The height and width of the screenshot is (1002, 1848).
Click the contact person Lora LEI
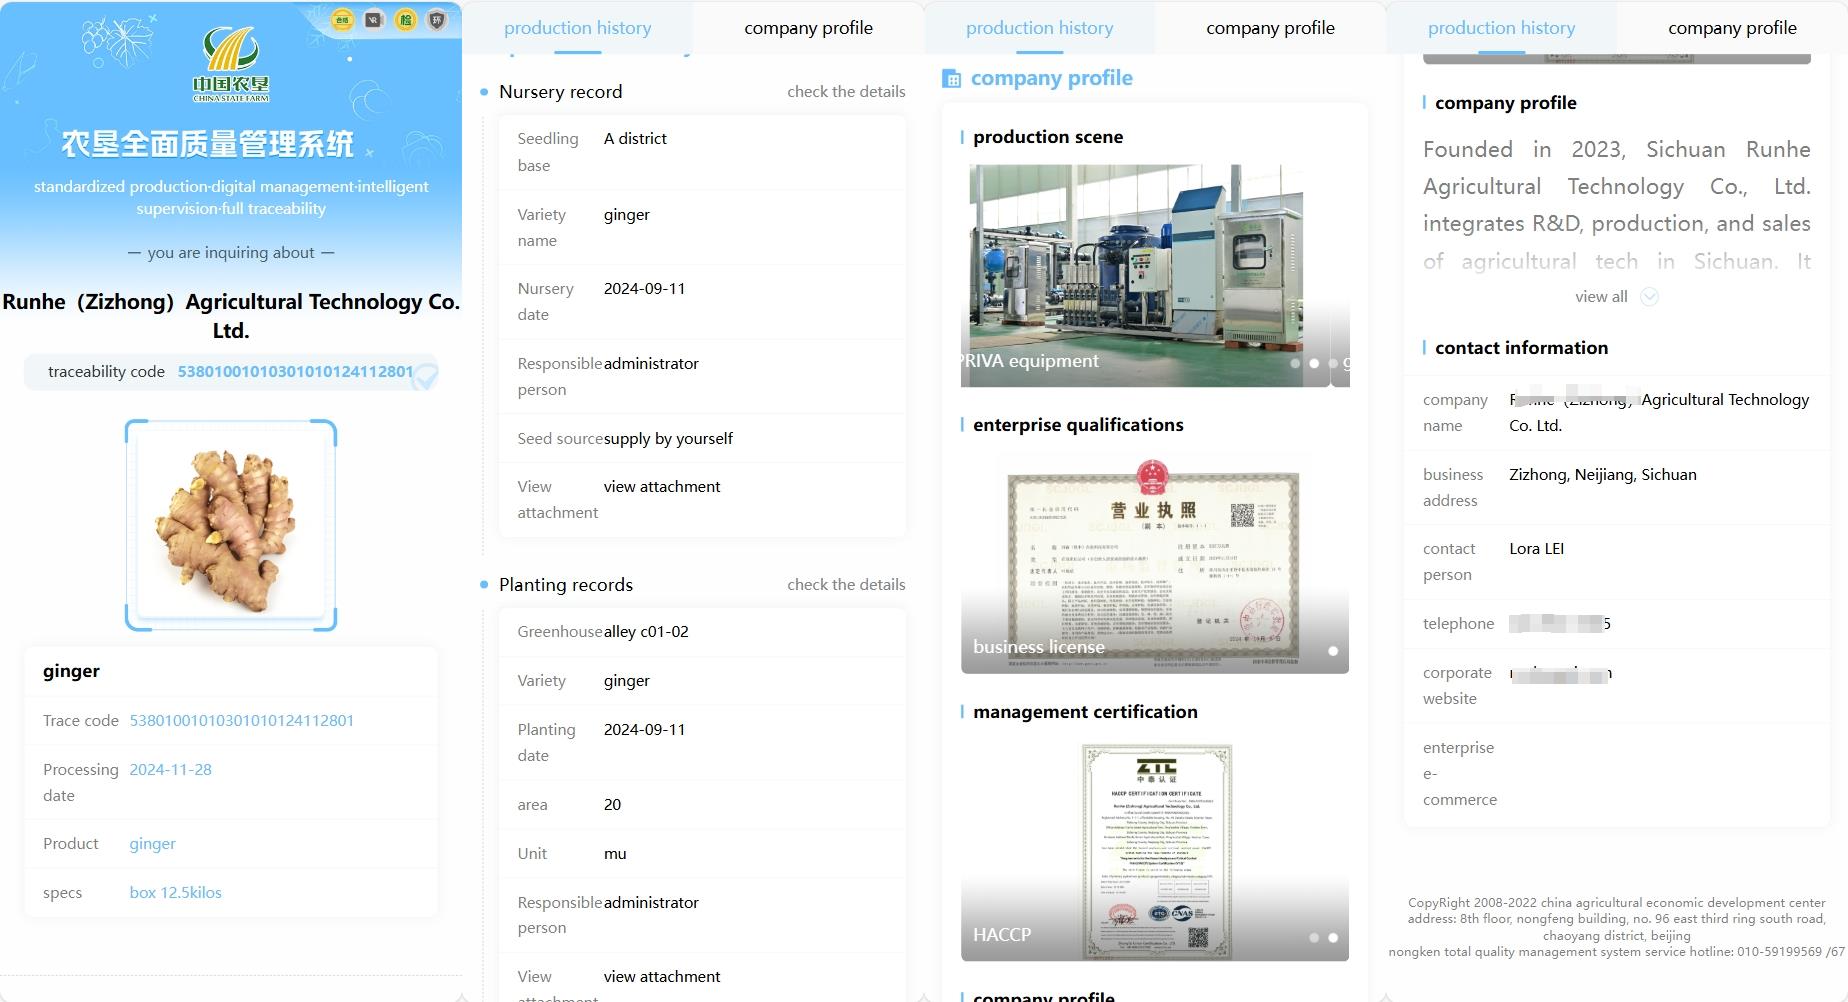pos(1536,548)
